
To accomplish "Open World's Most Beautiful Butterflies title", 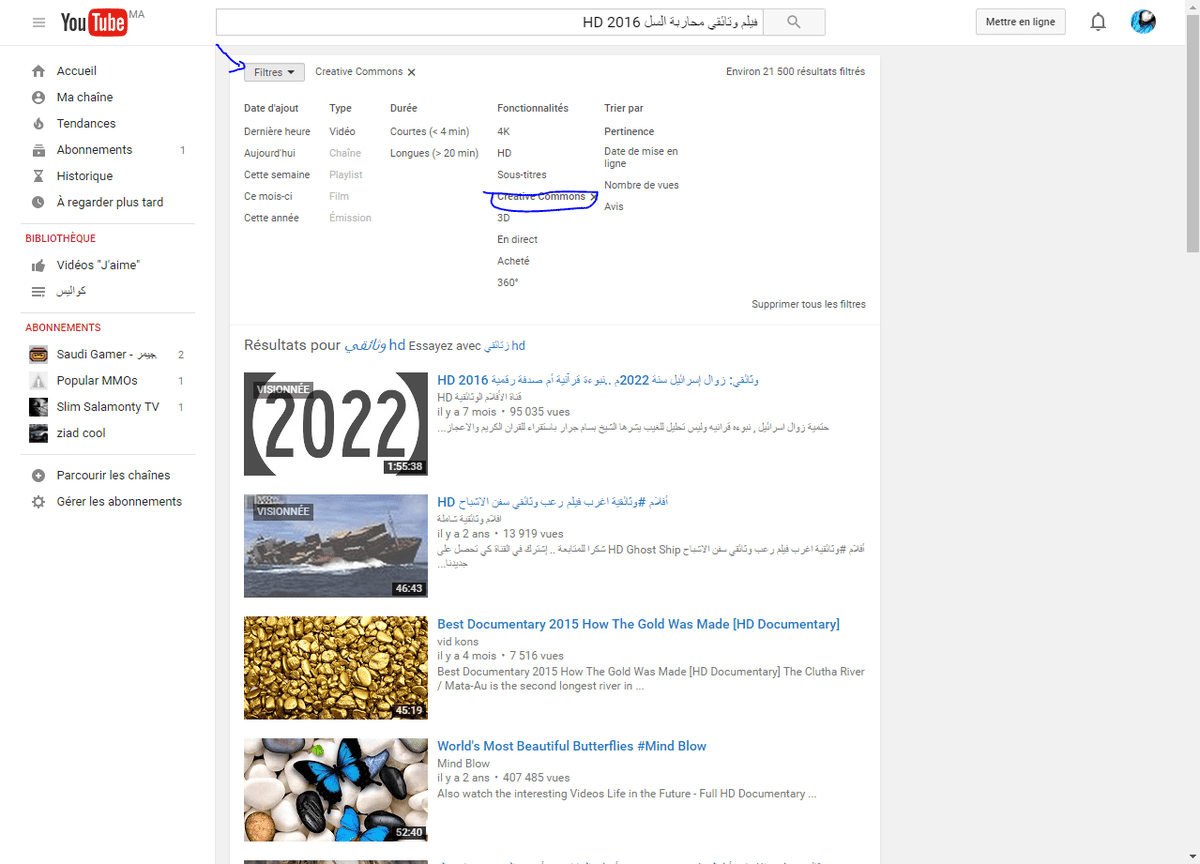I will [x=572, y=746].
